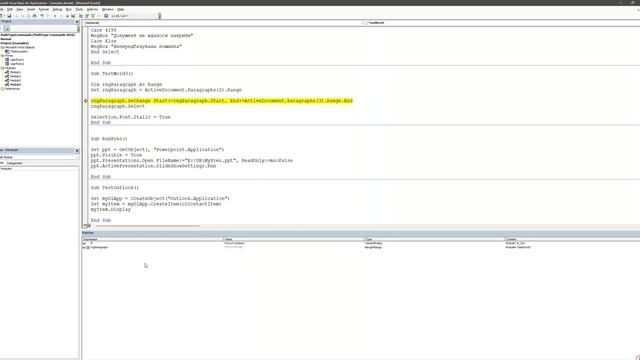Image resolution: width=640 pixels, height=360 pixels.
Task: Click the 'Sub TestOutlook()' code line
Action: 115,188
